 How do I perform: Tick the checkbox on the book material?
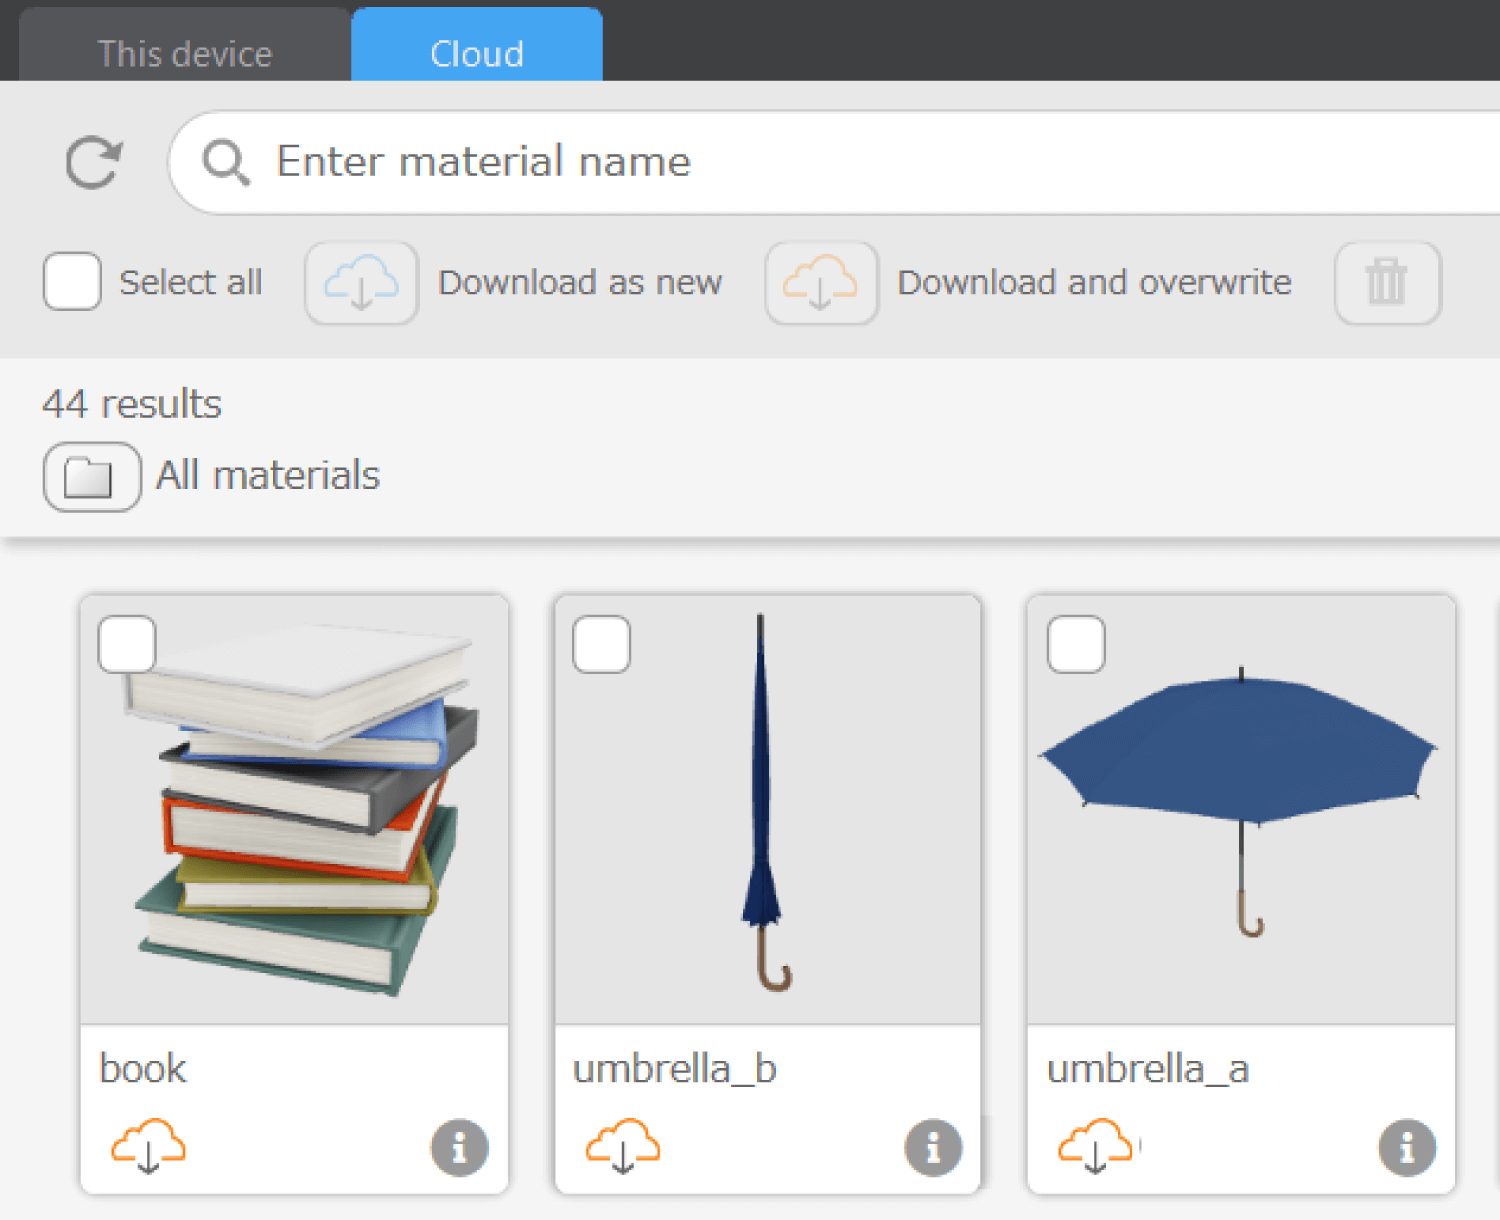(127, 644)
